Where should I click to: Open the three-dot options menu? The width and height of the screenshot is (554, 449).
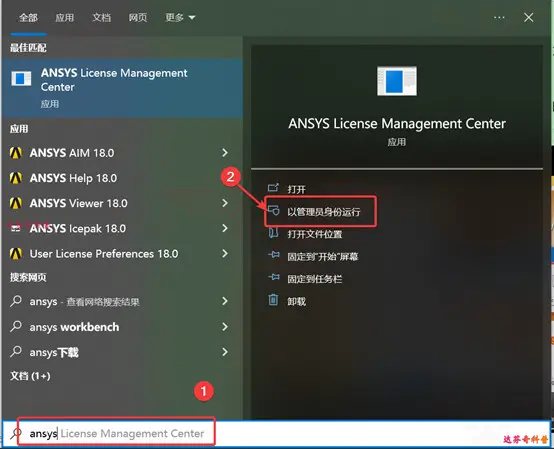499,17
